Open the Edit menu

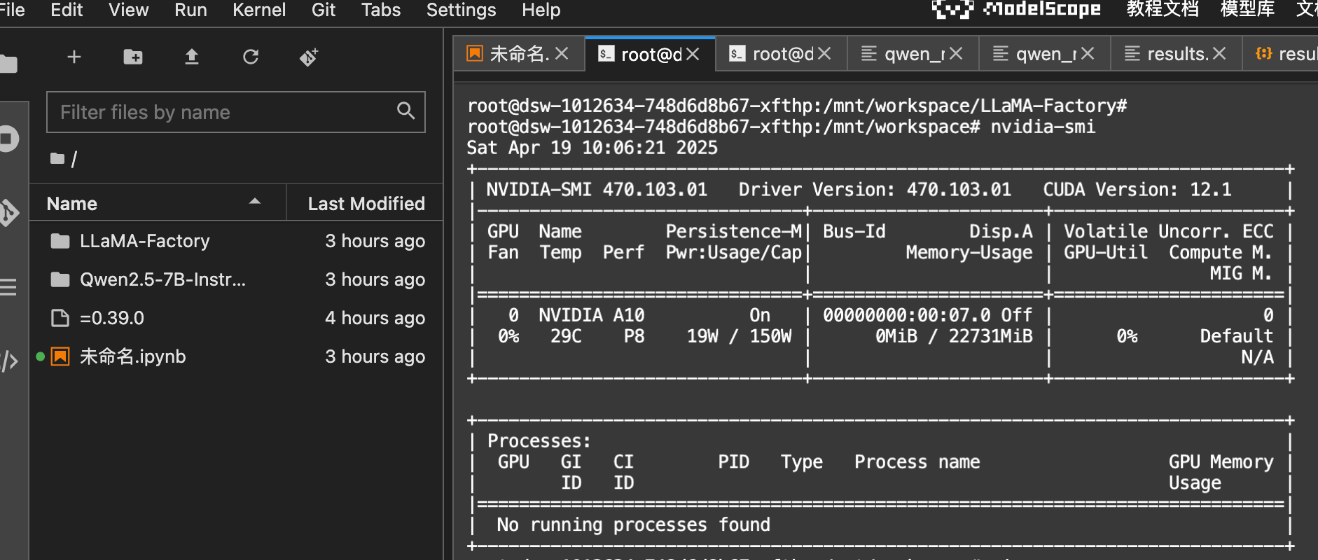pyautogui.click(x=67, y=10)
